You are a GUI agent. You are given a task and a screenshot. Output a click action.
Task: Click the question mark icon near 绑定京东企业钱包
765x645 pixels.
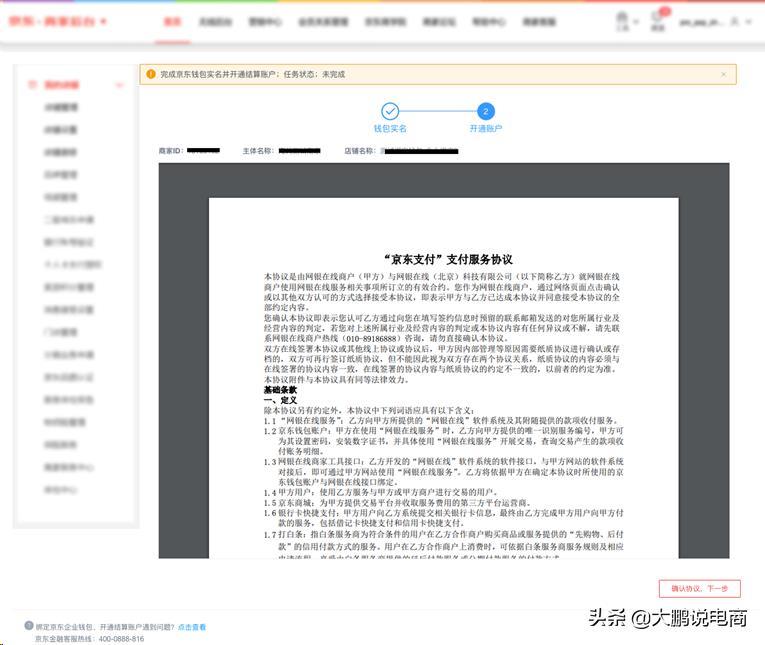(x=29, y=626)
